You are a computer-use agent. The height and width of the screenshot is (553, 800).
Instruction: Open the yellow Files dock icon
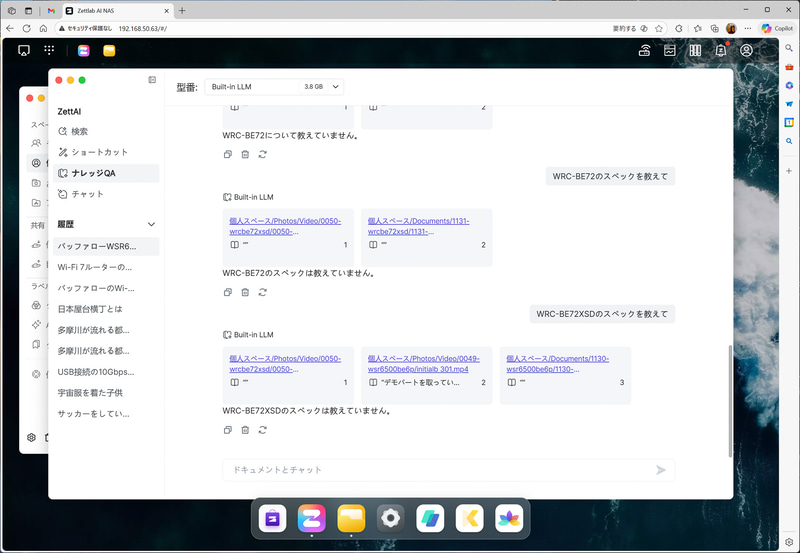[x=351, y=518]
